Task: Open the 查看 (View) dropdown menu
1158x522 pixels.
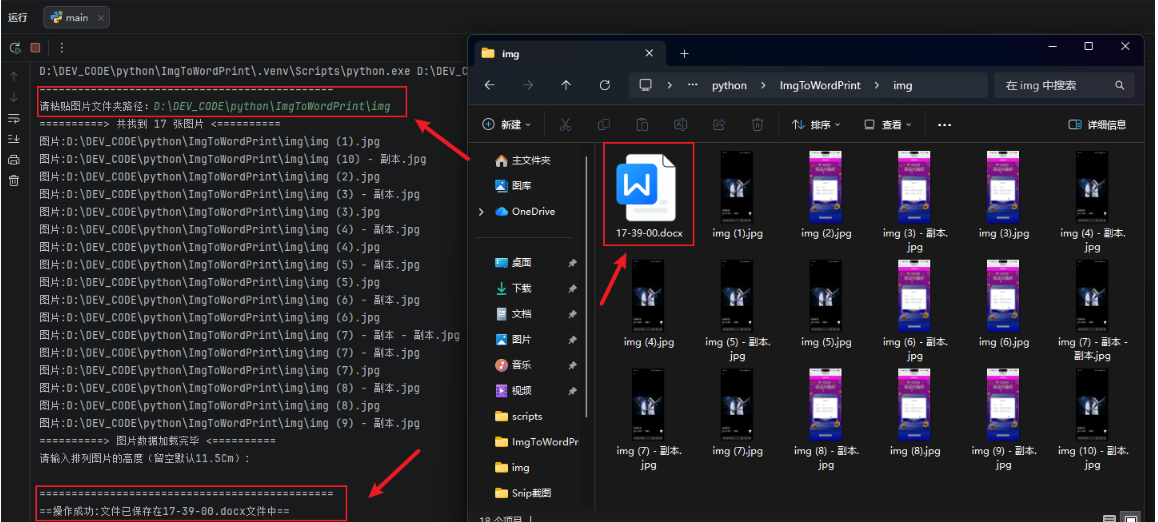Action: click(x=887, y=125)
